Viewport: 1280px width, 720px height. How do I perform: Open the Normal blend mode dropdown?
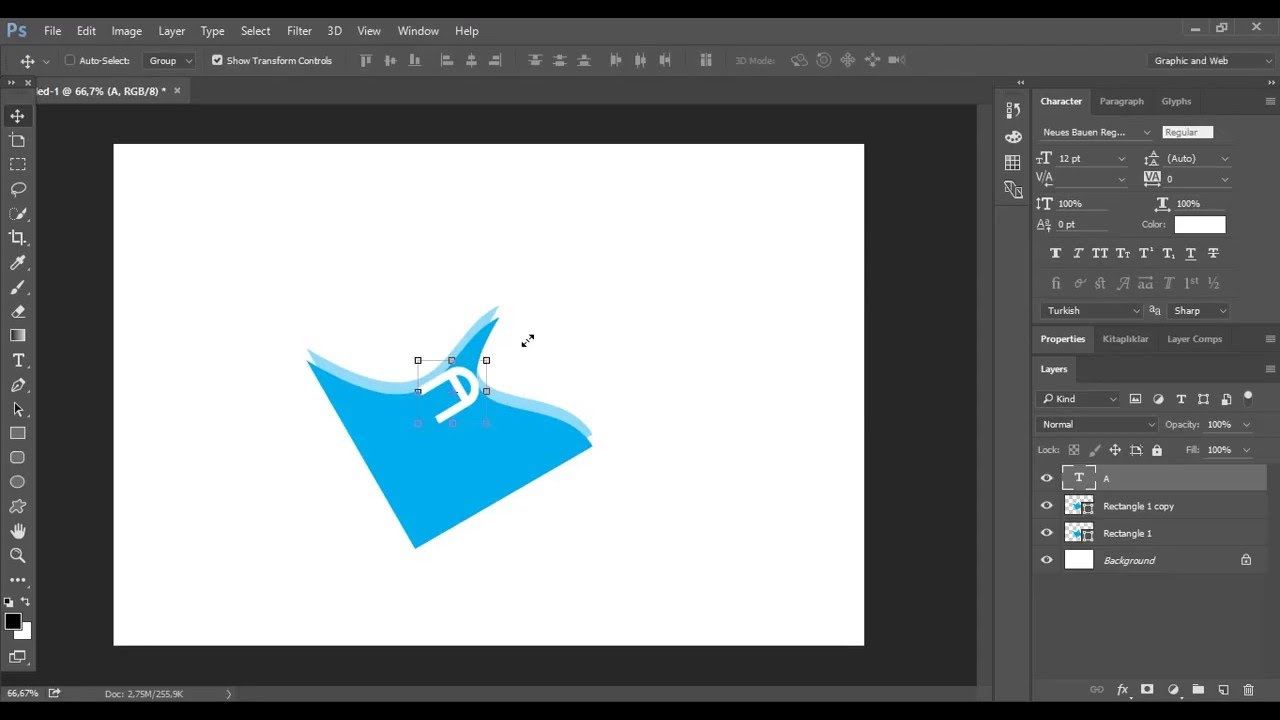(x=1097, y=425)
